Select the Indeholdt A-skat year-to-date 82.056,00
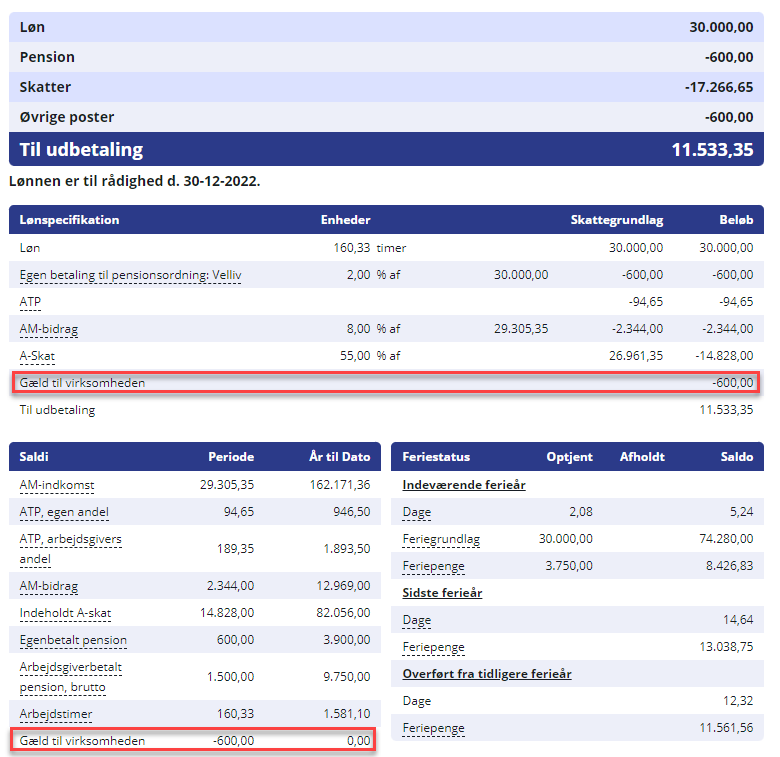Viewport: 780px width, 757px height. [x=343, y=613]
